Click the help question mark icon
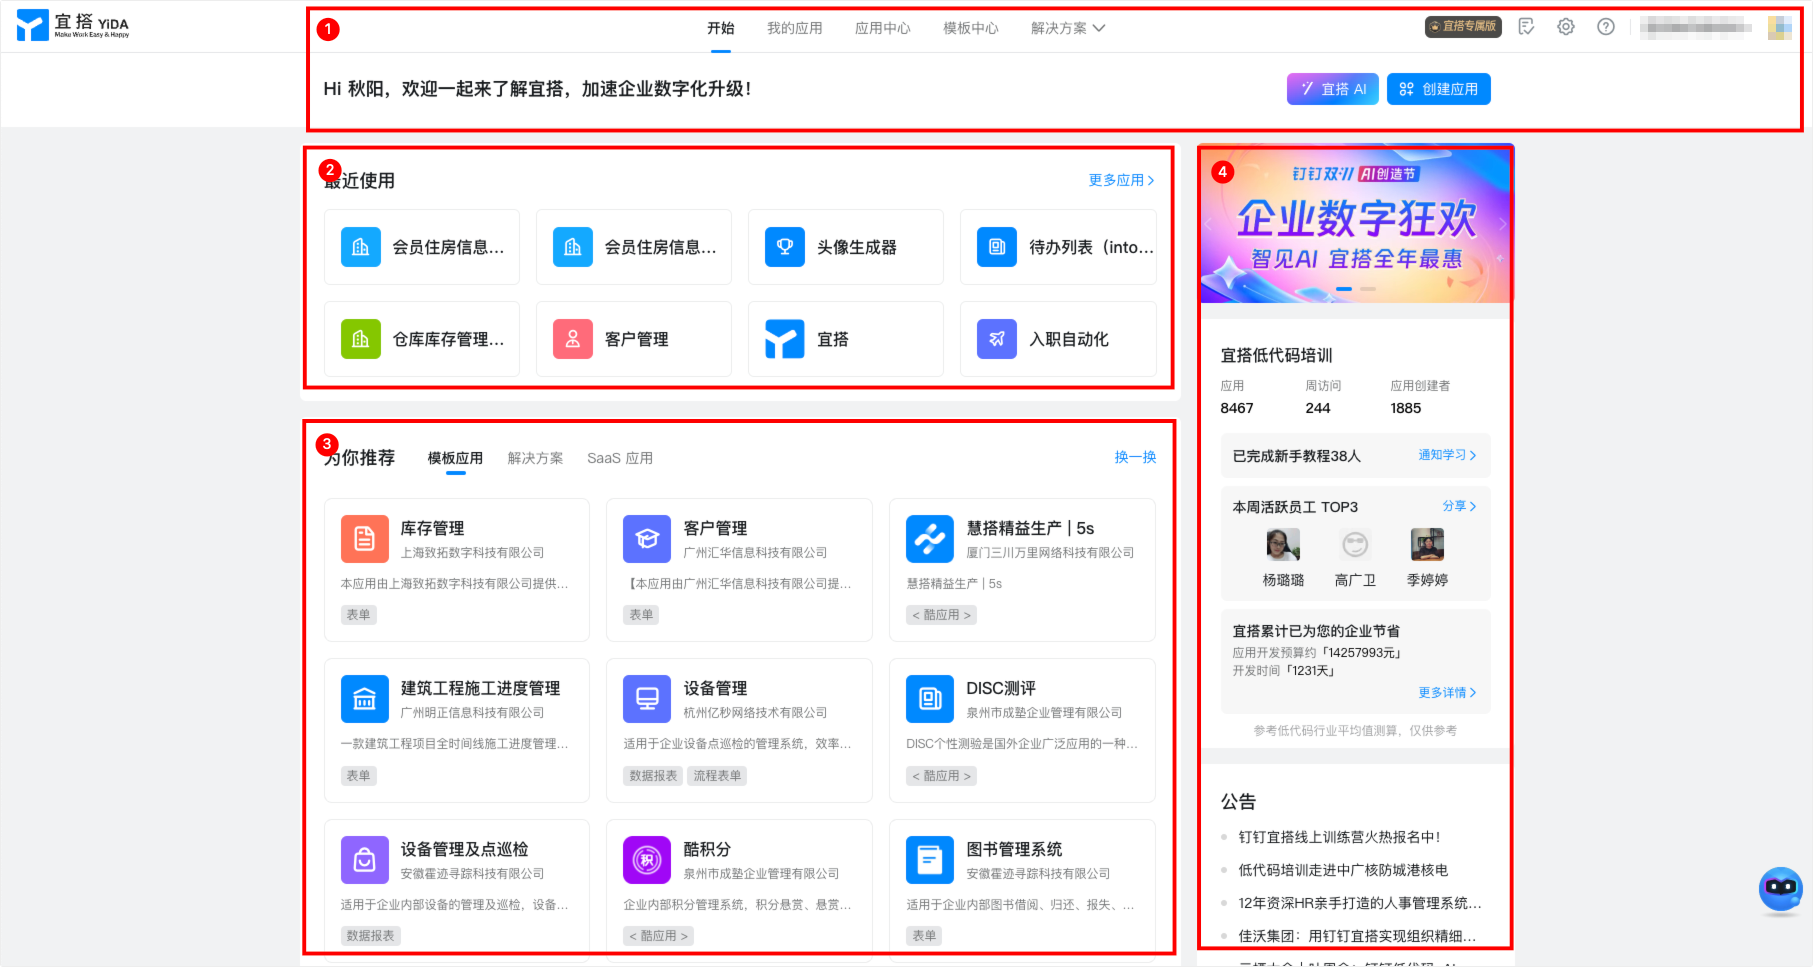 tap(1606, 27)
